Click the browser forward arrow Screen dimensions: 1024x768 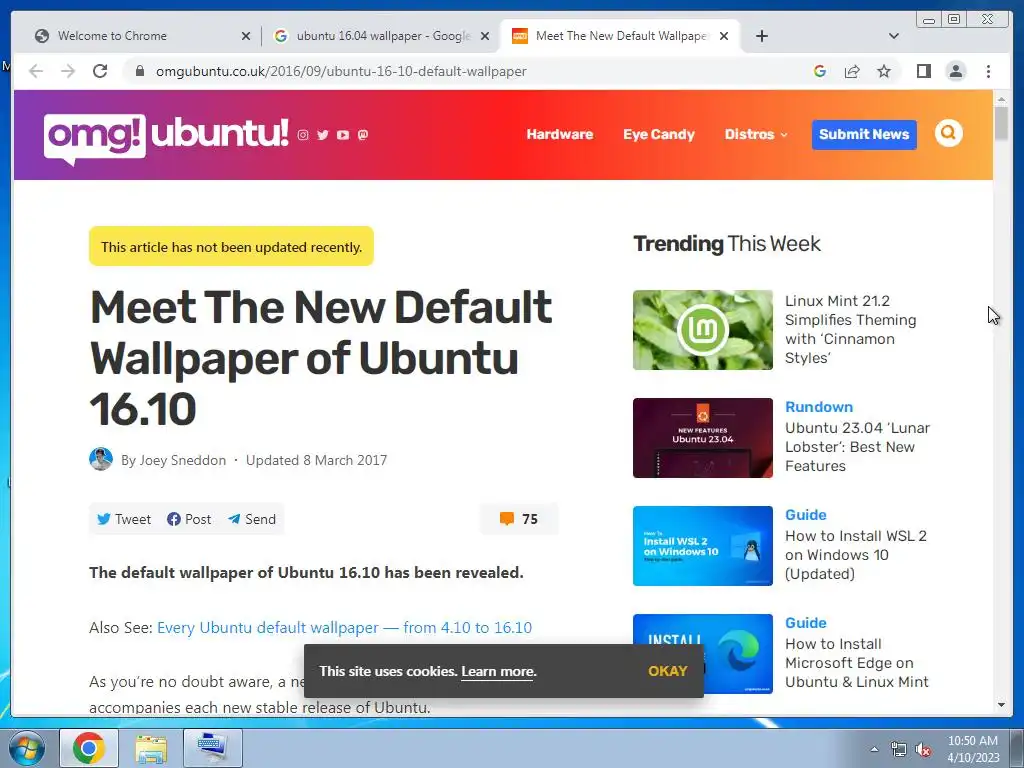[68, 71]
